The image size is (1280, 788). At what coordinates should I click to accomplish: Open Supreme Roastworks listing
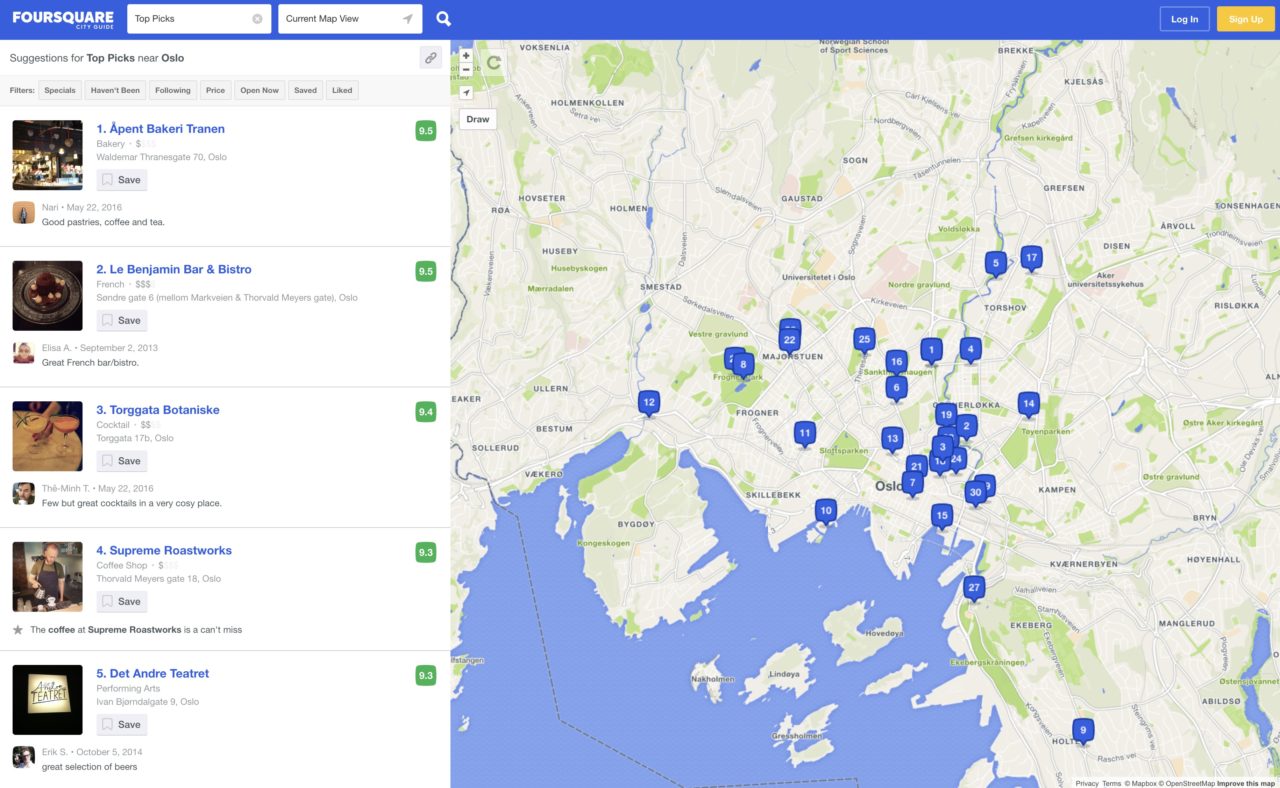pyautogui.click(x=164, y=551)
